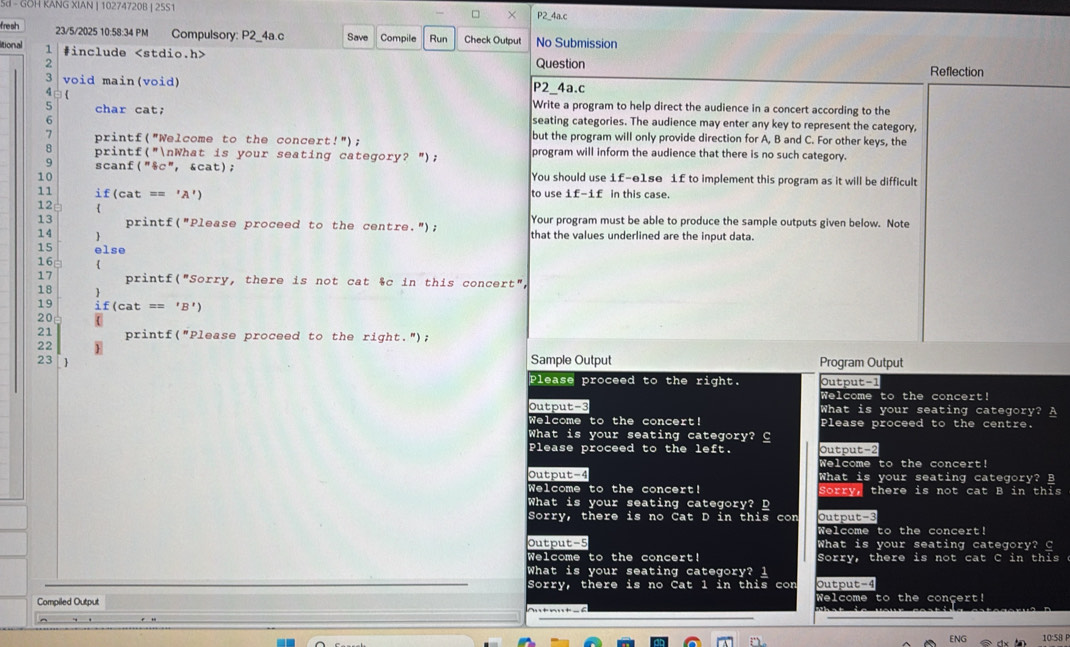This screenshot has width=1070, height=647.
Task: Click the ENG language indicator in system tray
Action: (957, 638)
